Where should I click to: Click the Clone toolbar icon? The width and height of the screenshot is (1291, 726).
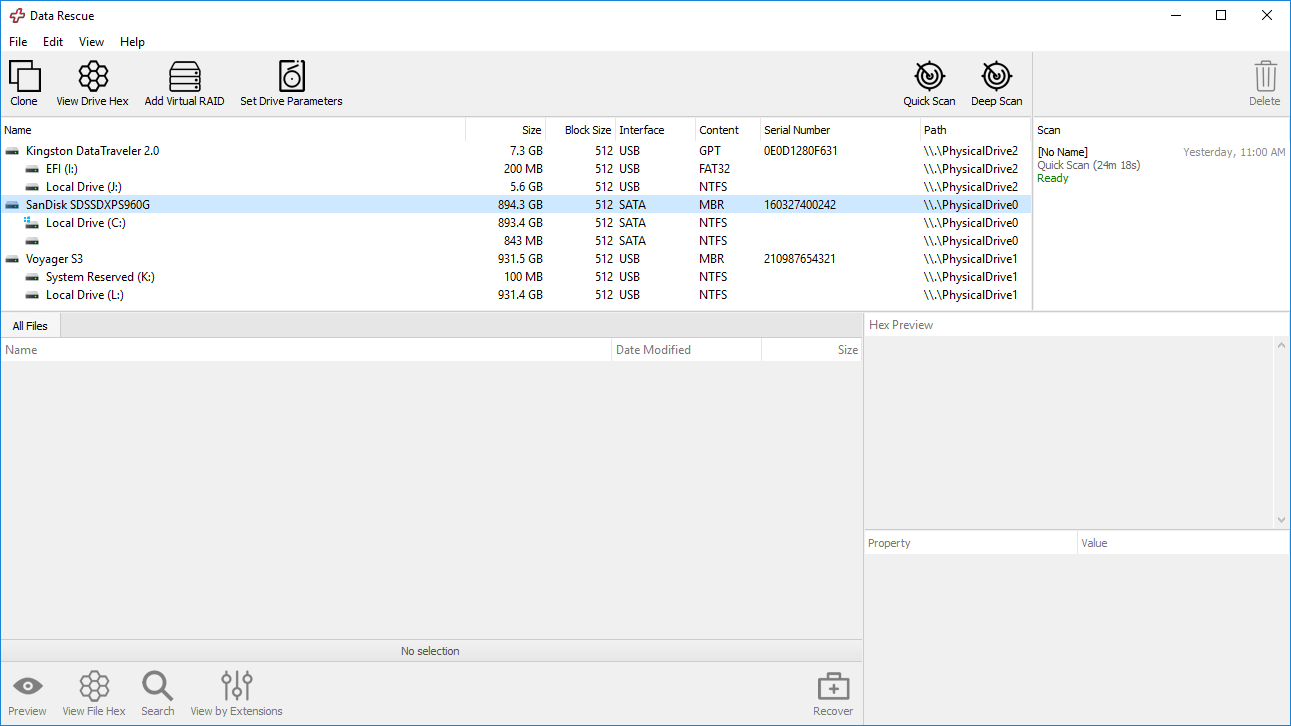pos(24,77)
